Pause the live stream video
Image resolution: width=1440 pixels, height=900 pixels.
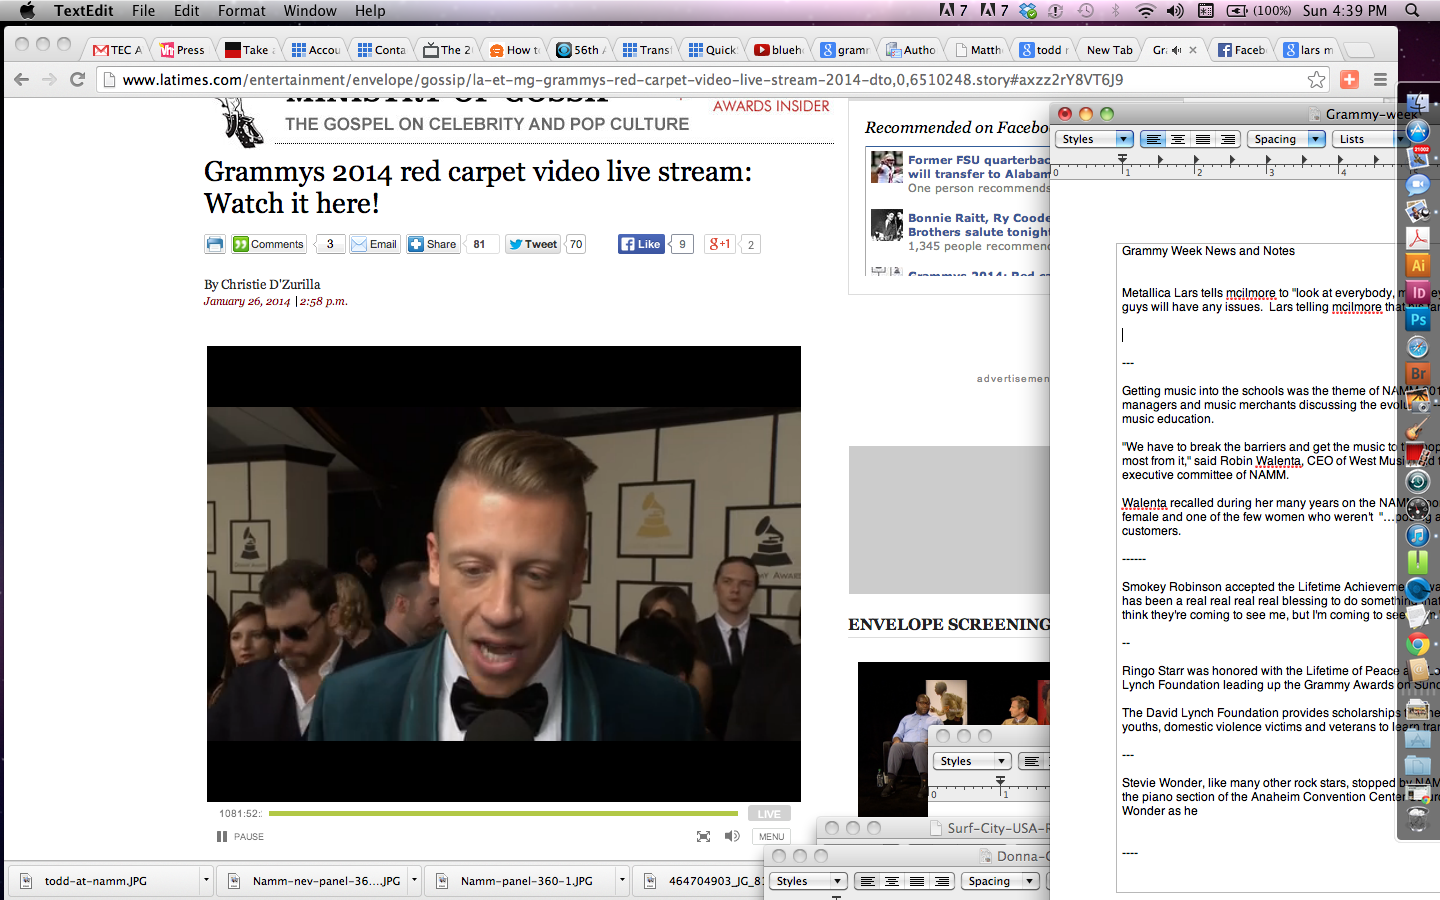click(x=240, y=836)
